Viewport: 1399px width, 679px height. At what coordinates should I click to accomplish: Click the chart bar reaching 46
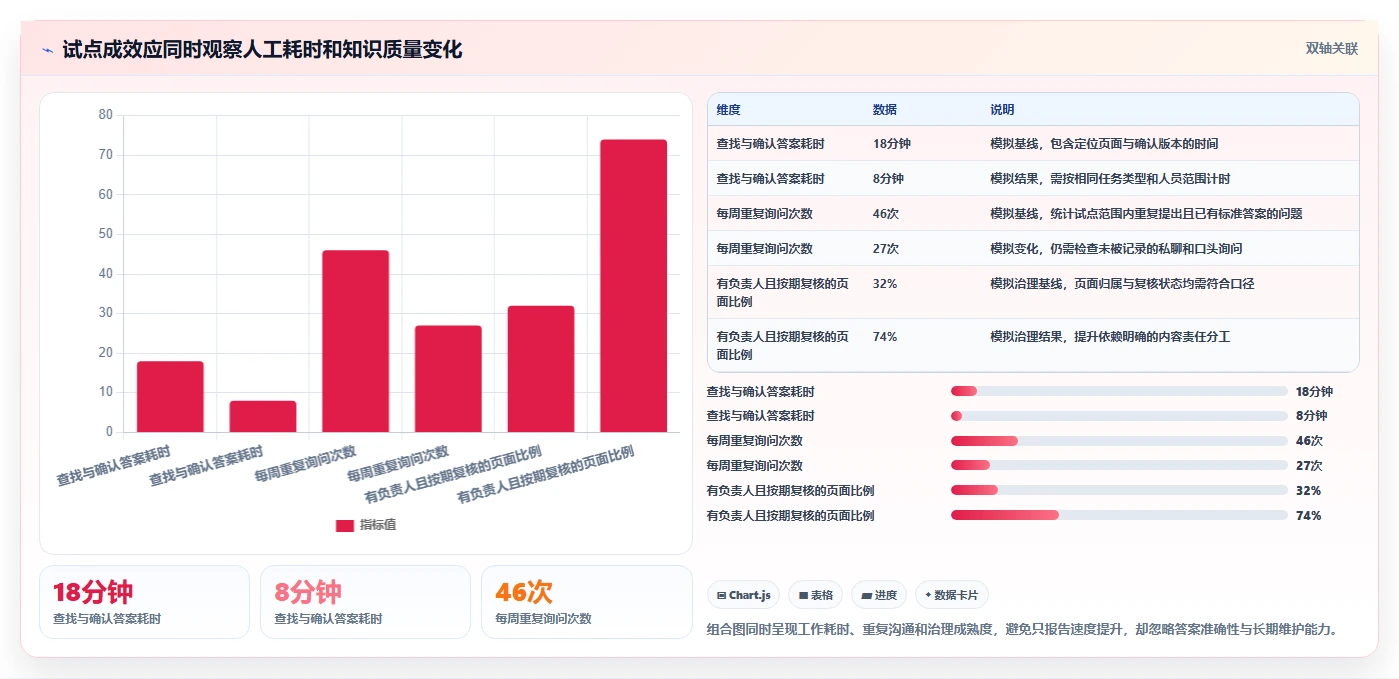point(355,341)
